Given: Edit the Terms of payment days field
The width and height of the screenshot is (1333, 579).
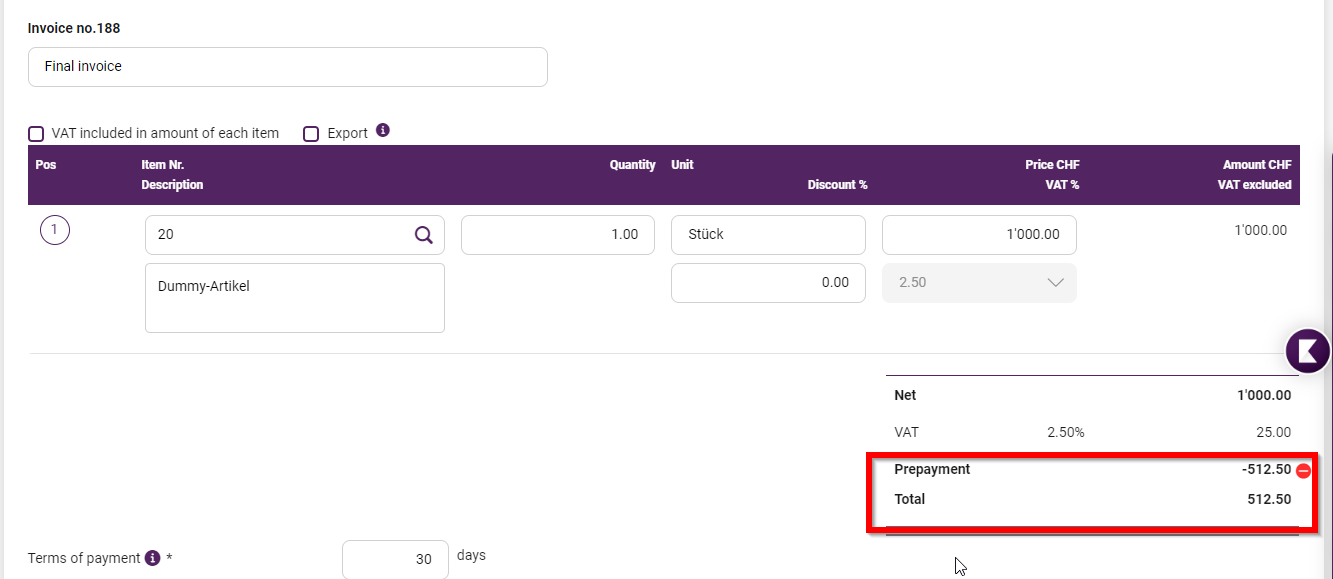Looking at the screenshot, I should click(x=395, y=559).
